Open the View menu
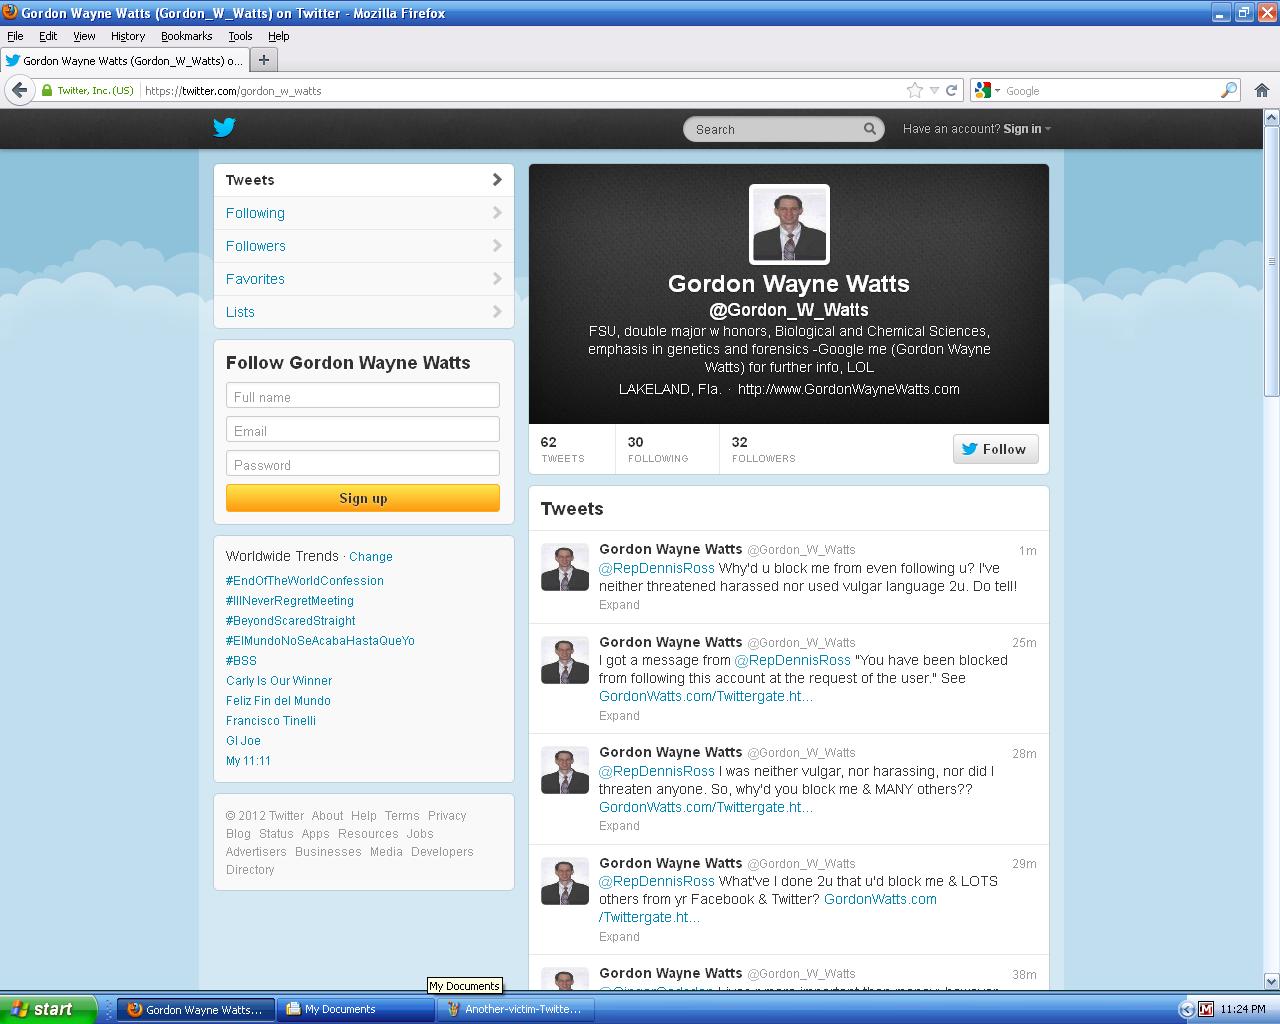Viewport: 1280px width, 1024px height. click(x=84, y=36)
